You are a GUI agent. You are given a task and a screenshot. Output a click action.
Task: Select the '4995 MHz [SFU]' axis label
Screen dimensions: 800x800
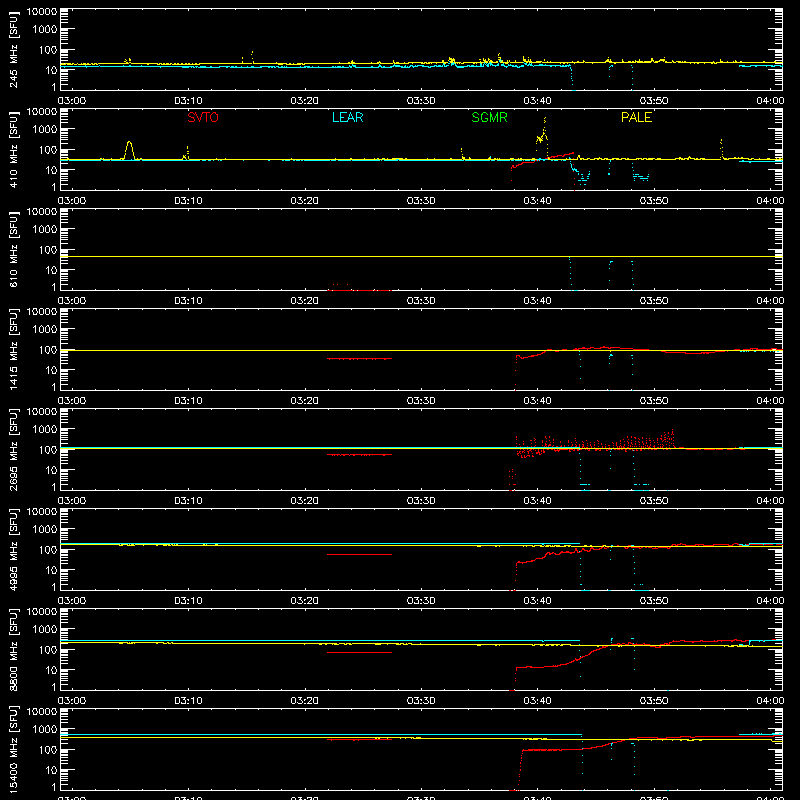(x=14, y=549)
